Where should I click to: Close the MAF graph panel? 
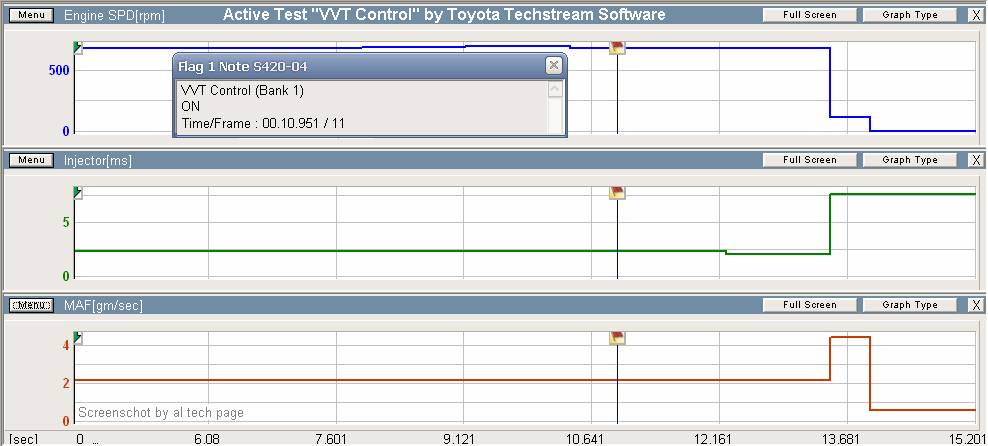tap(976, 305)
